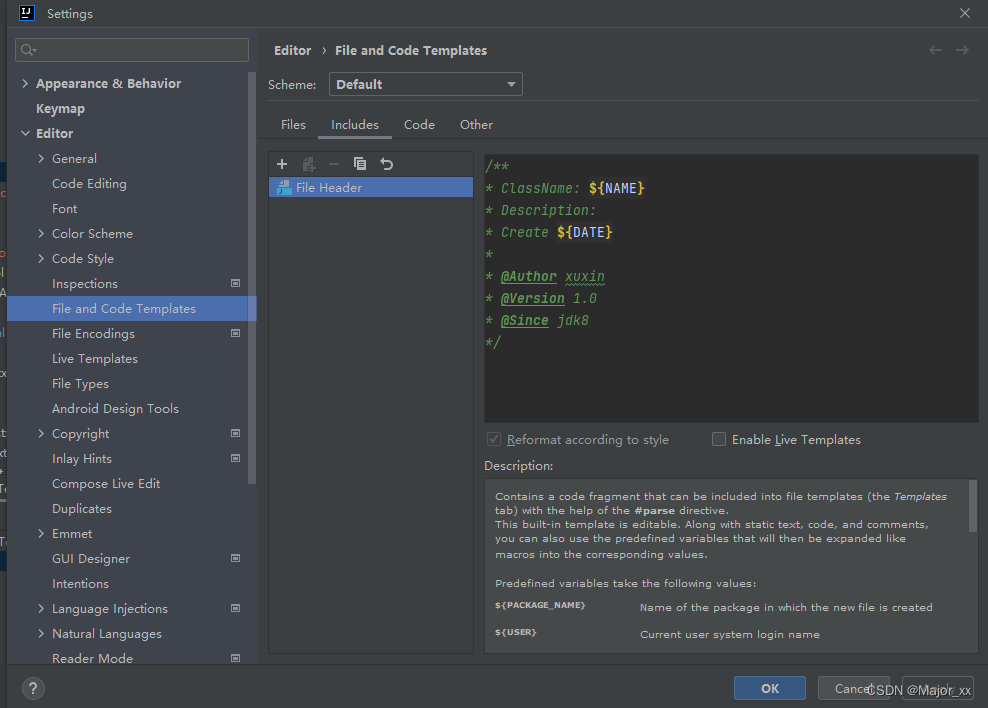This screenshot has width=988, height=708.
Task: Open Android Design Tools settings
Action: (115, 408)
